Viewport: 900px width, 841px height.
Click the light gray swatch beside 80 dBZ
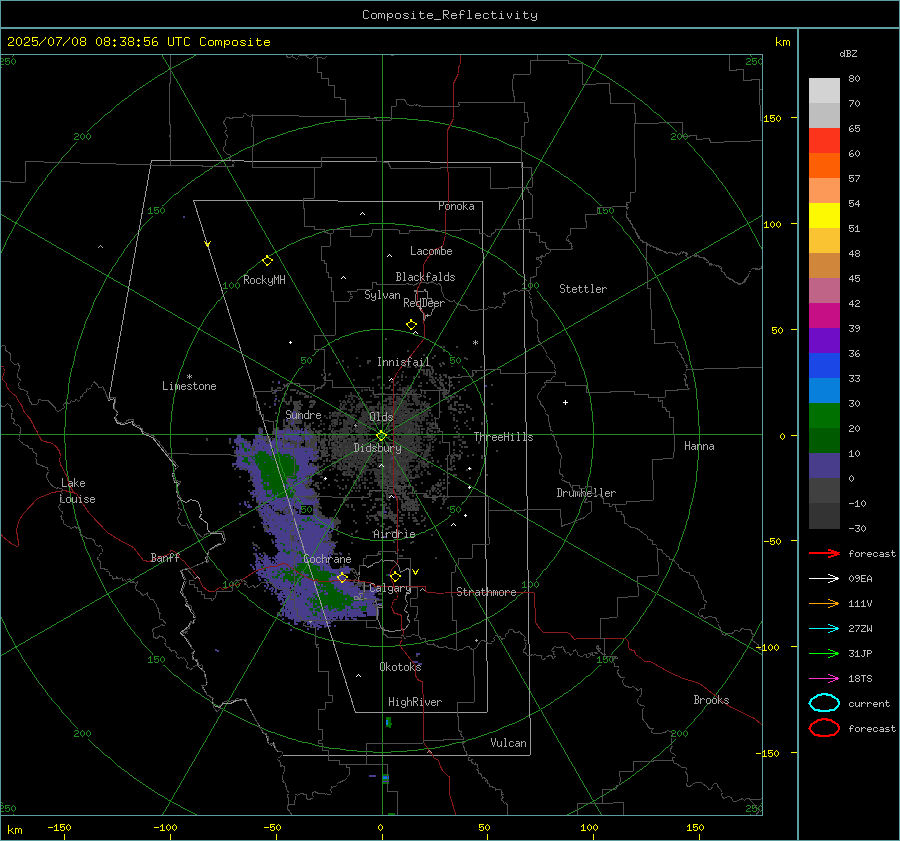click(x=824, y=91)
